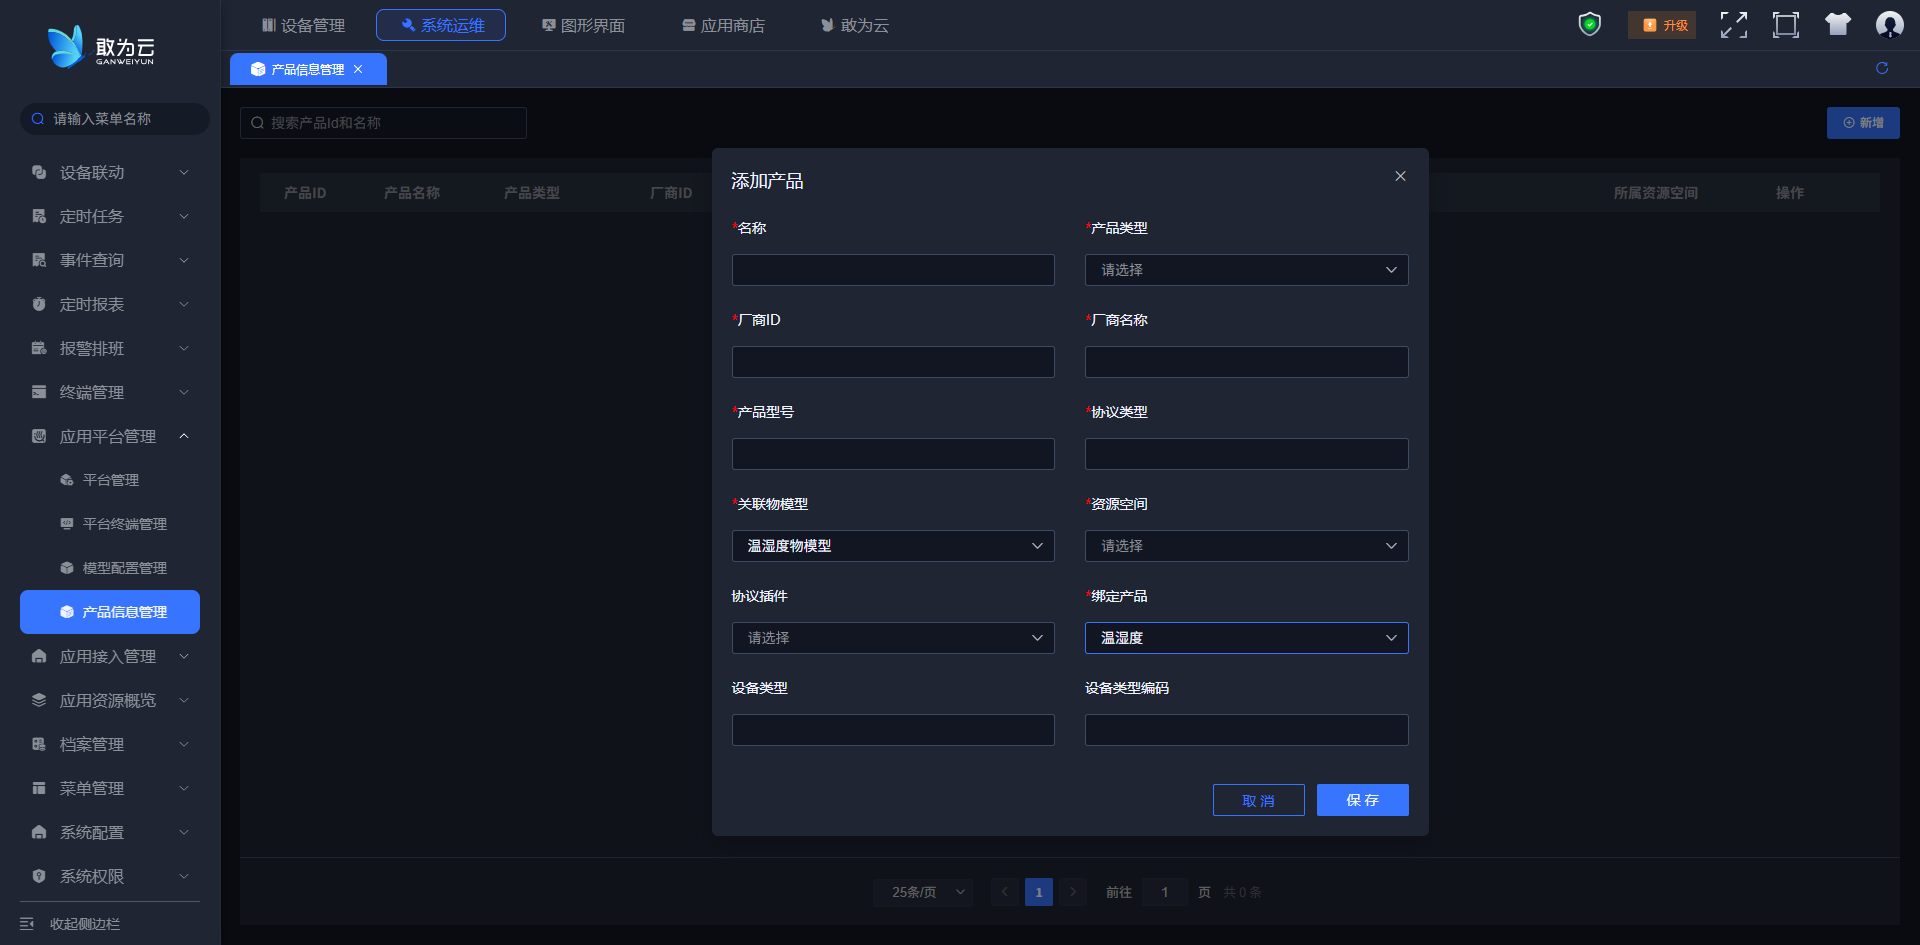This screenshot has height=945, width=1920.
Task: Open 平台管理 submenu item
Action: click(110, 480)
